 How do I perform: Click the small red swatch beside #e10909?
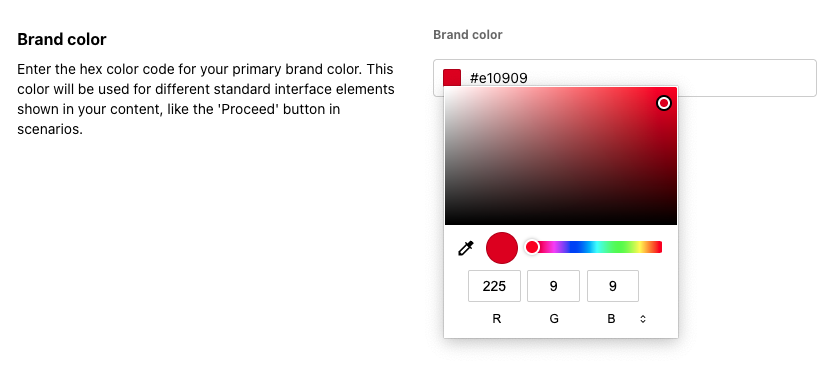pos(452,78)
